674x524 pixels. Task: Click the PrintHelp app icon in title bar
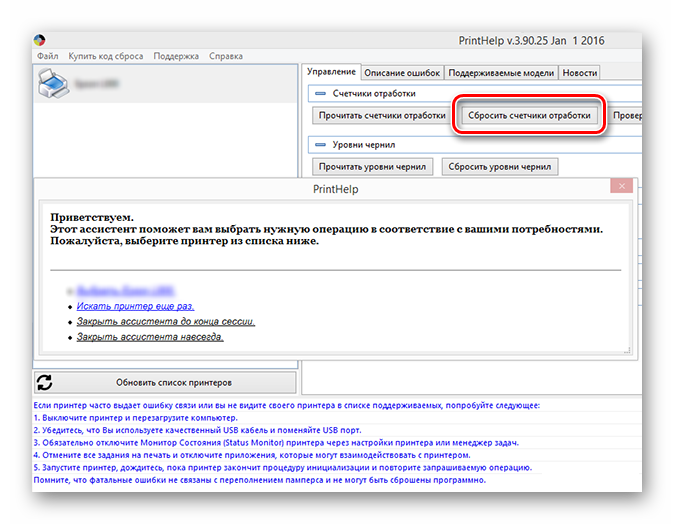[39, 40]
